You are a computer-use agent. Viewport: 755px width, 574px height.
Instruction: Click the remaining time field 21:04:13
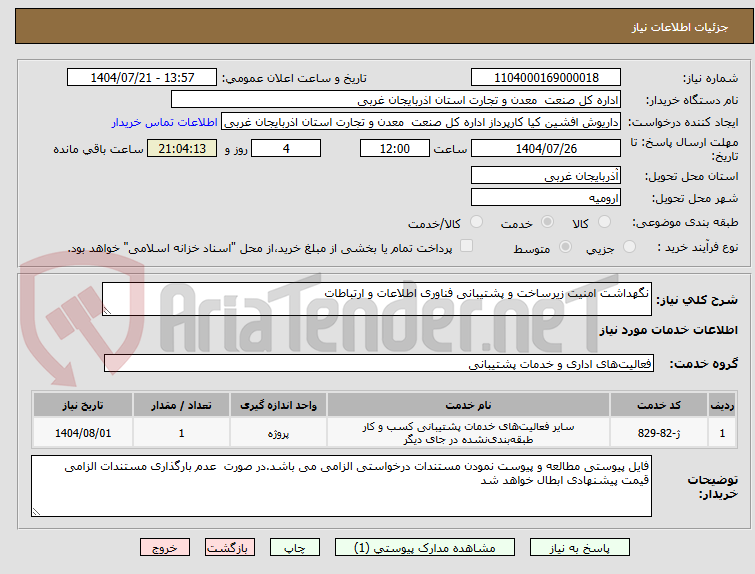182,148
